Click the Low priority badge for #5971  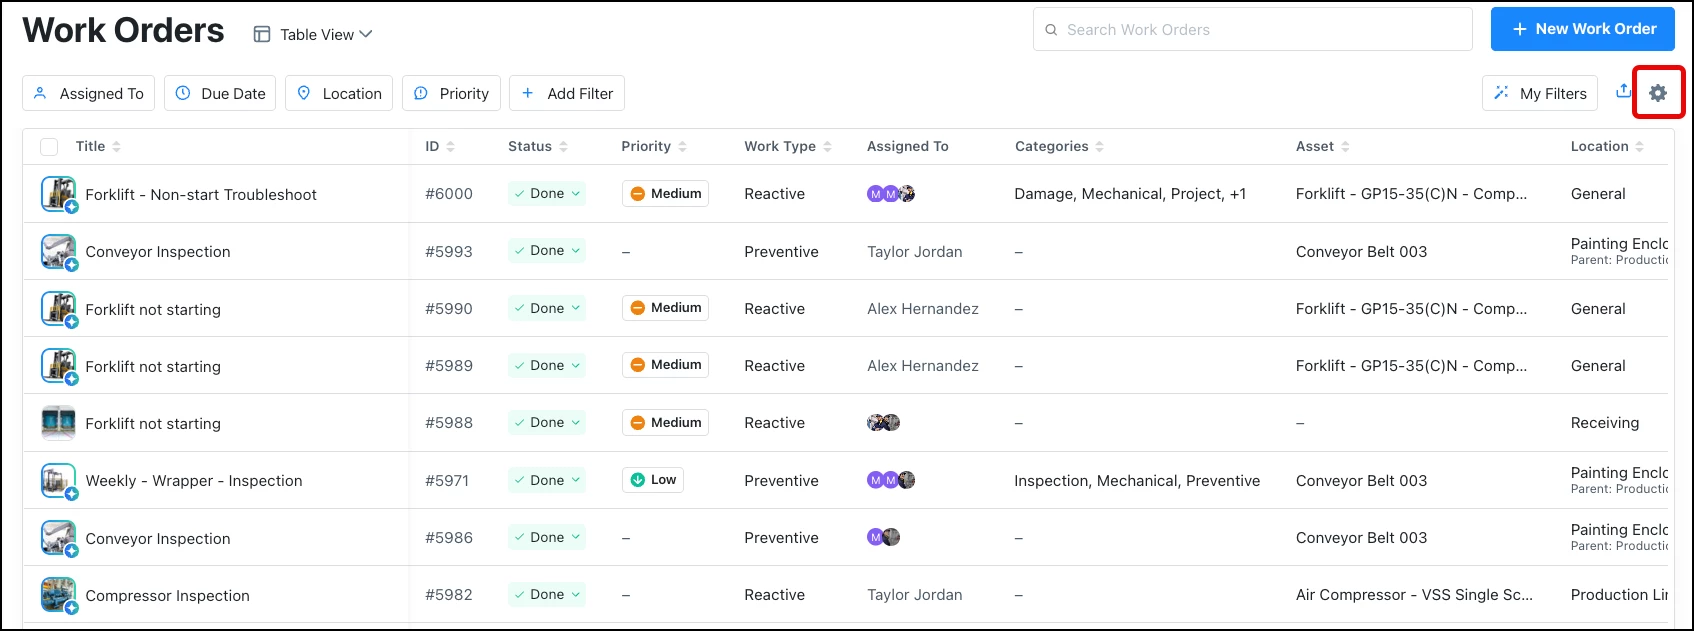pyautogui.click(x=653, y=481)
